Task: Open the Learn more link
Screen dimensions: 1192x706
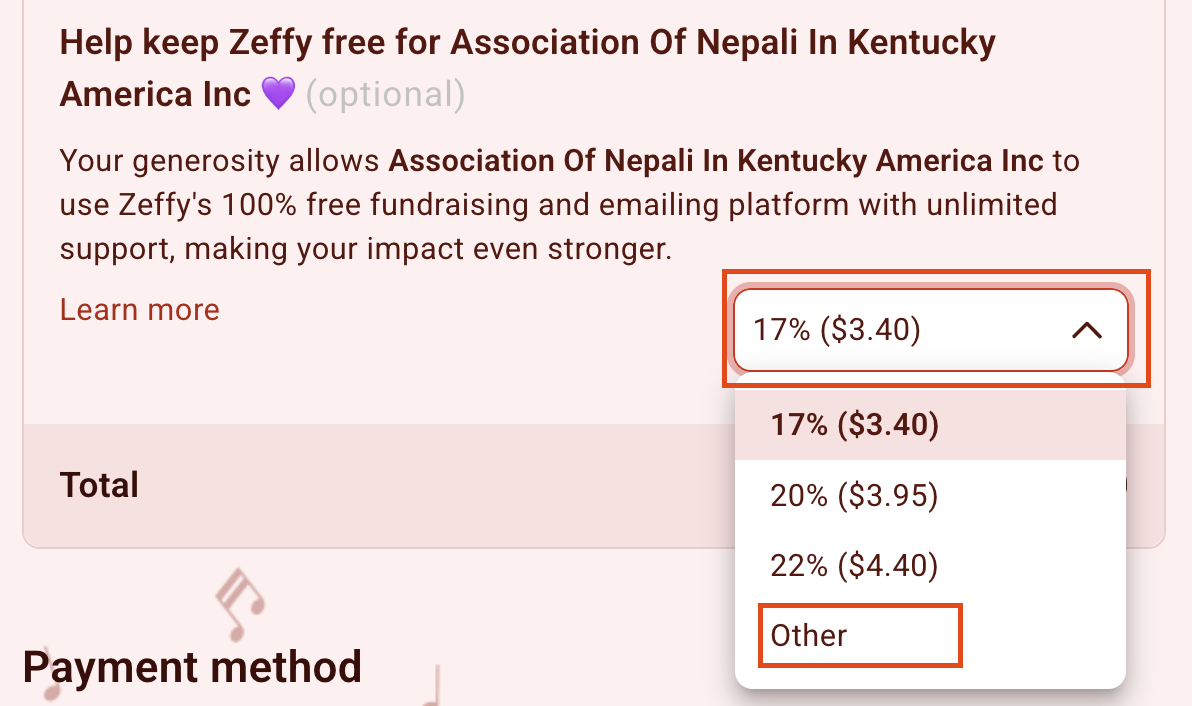Action: click(140, 310)
